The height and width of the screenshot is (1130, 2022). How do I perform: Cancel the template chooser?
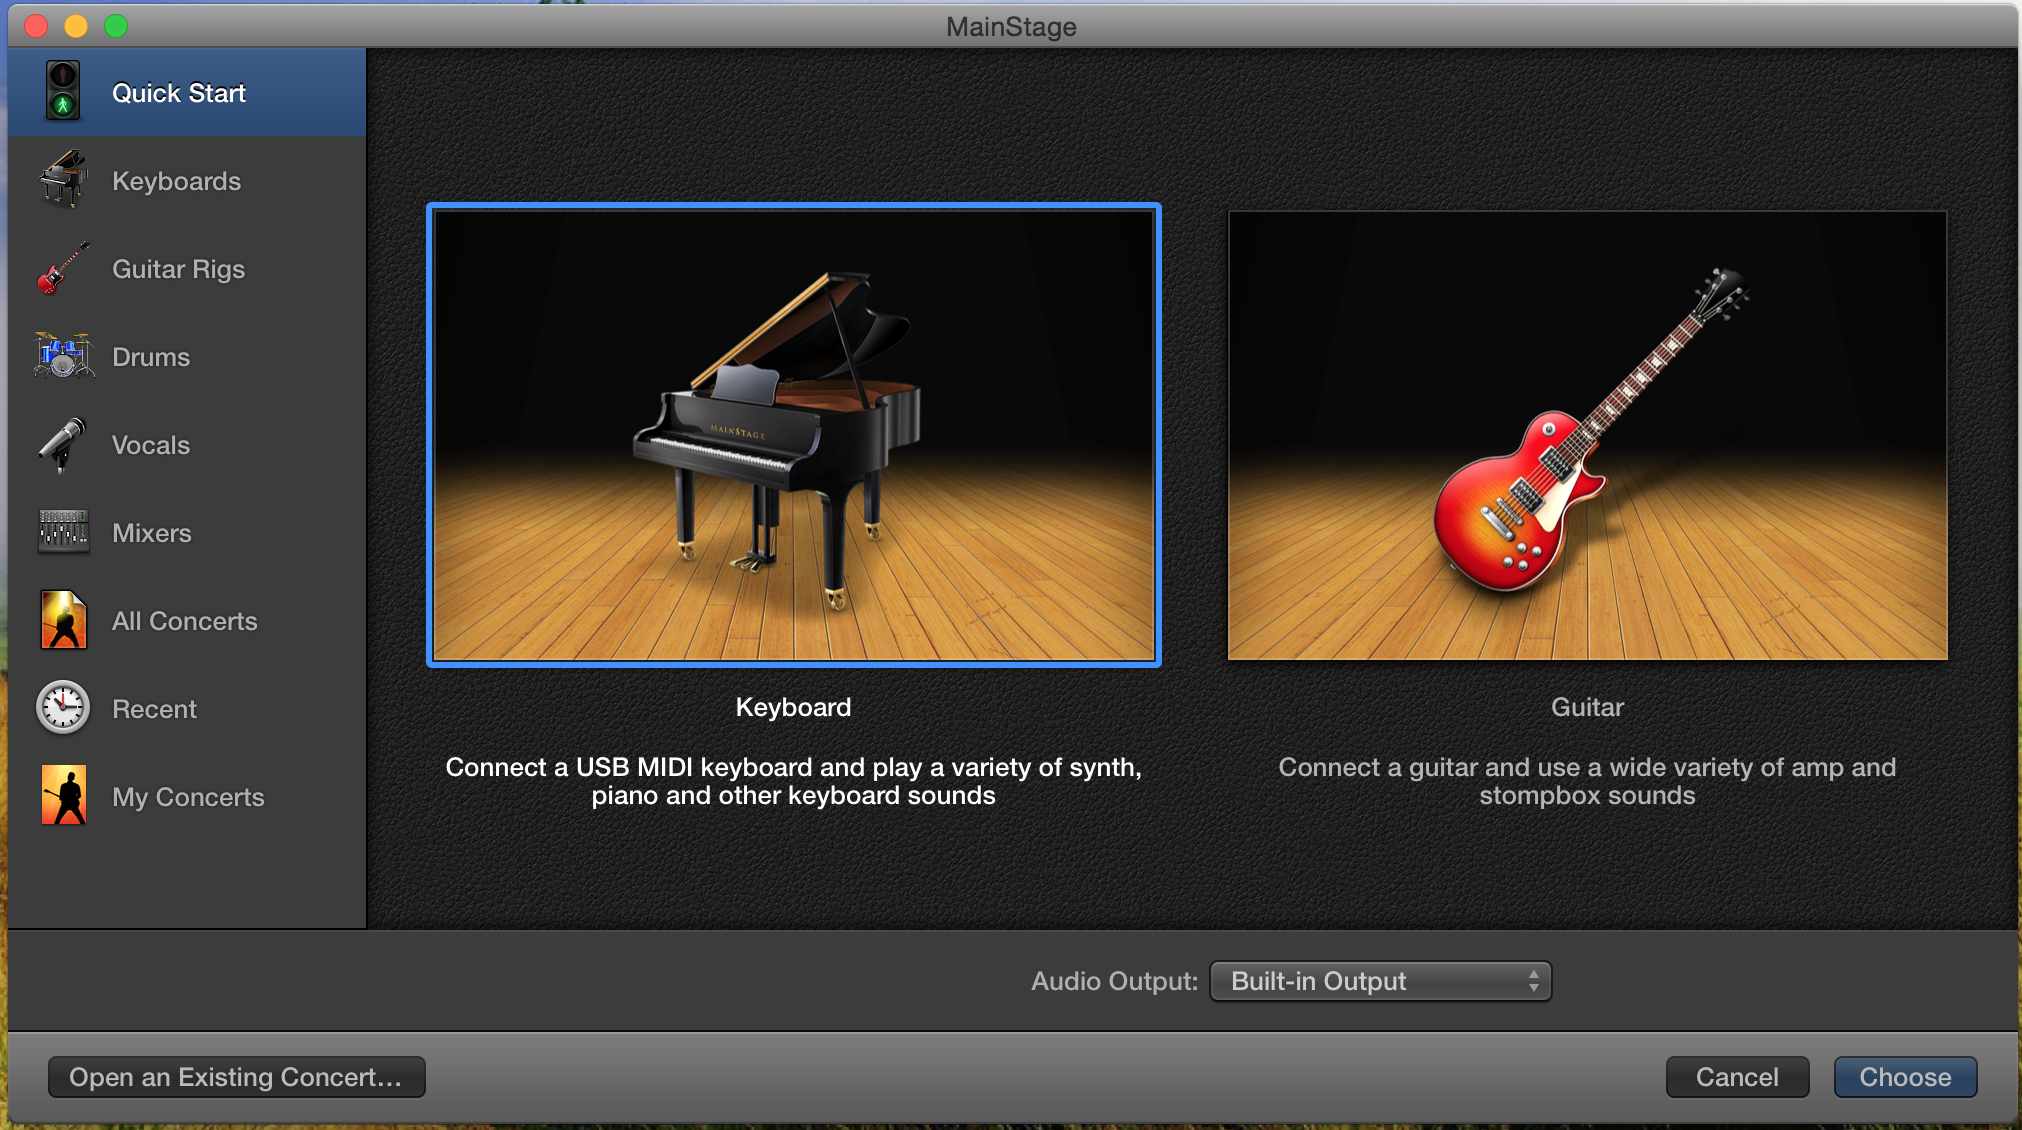tap(1738, 1077)
